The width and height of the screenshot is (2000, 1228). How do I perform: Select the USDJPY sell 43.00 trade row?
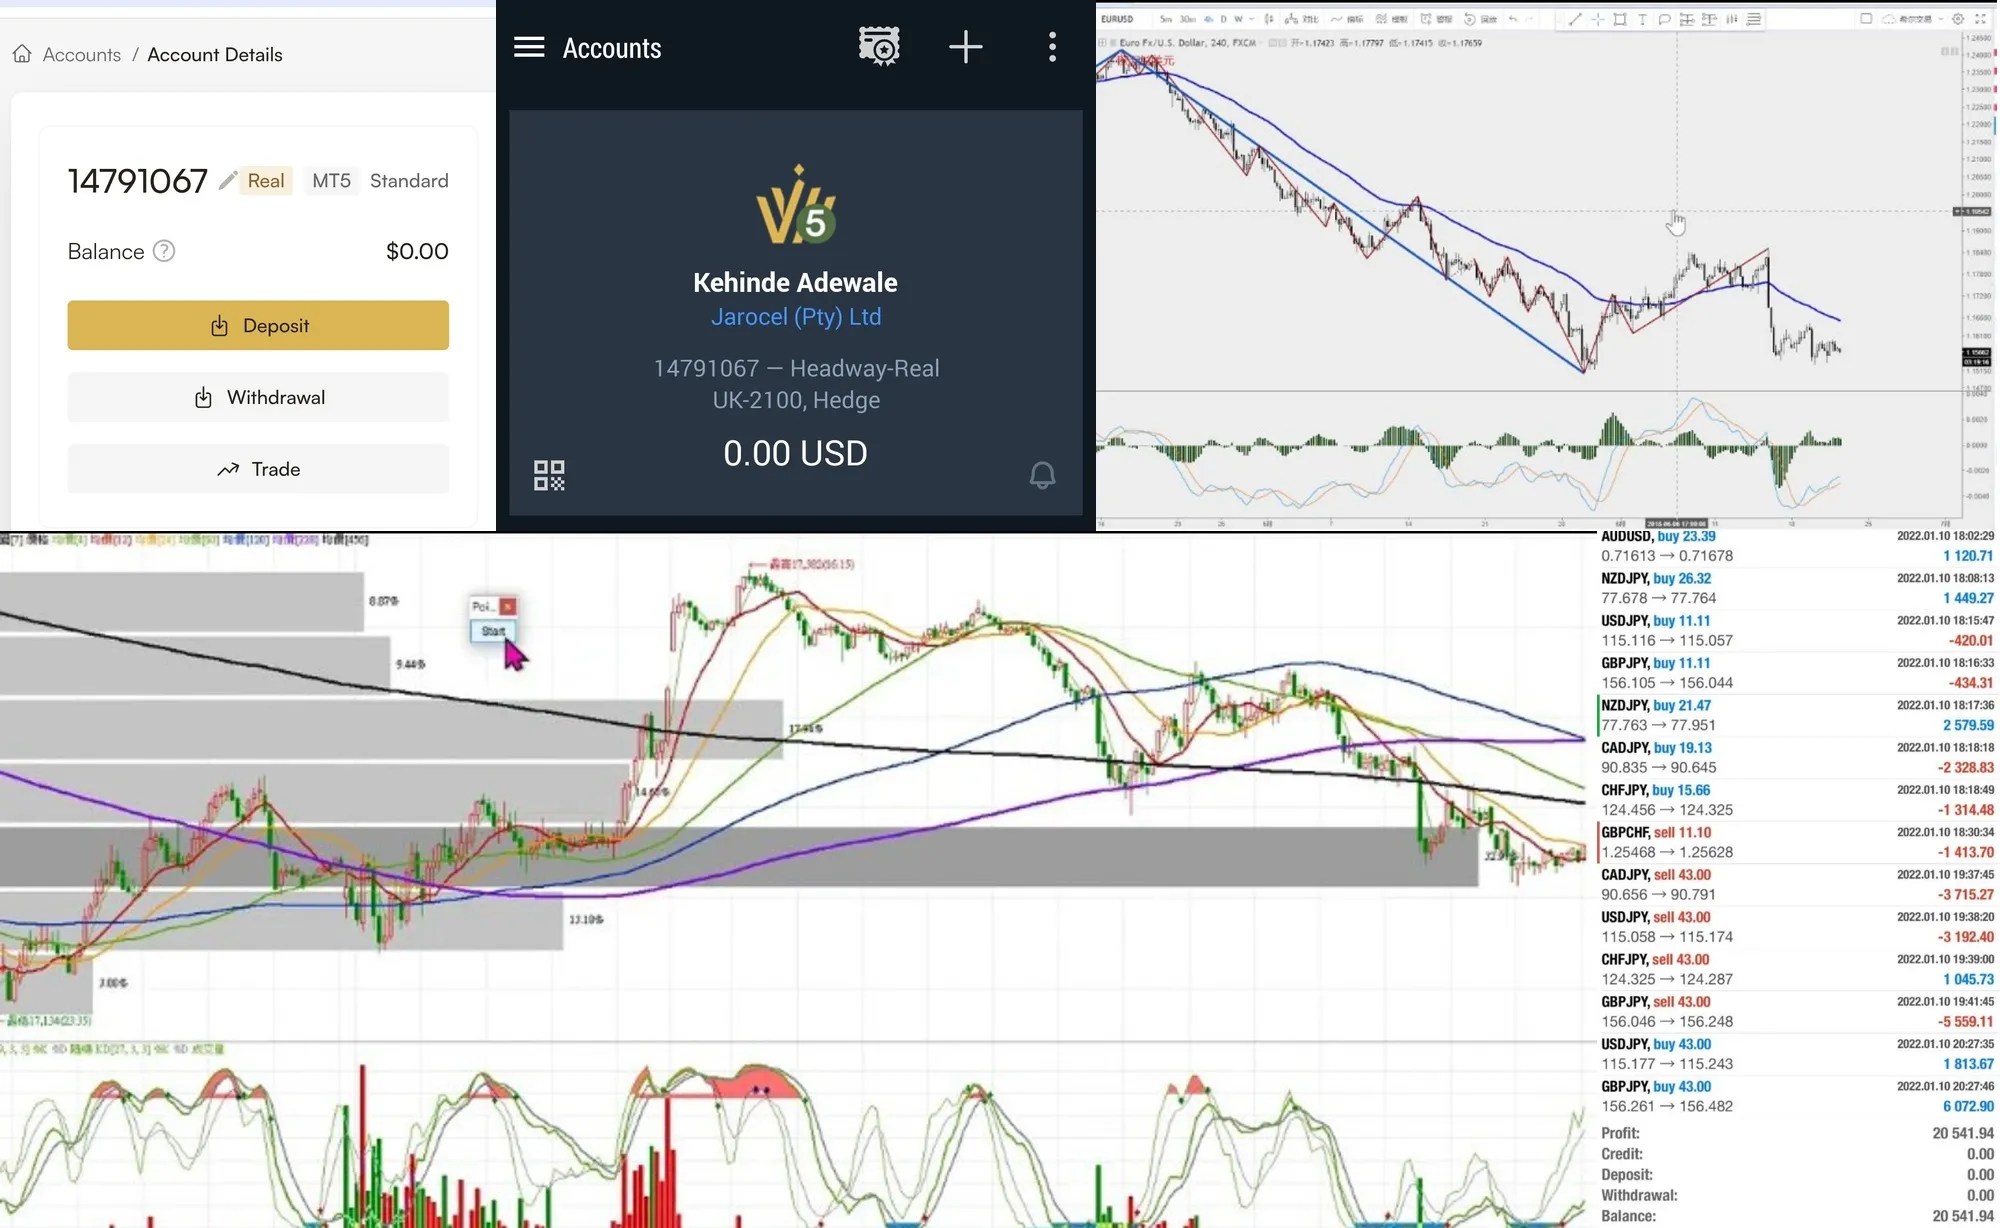click(x=1797, y=927)
